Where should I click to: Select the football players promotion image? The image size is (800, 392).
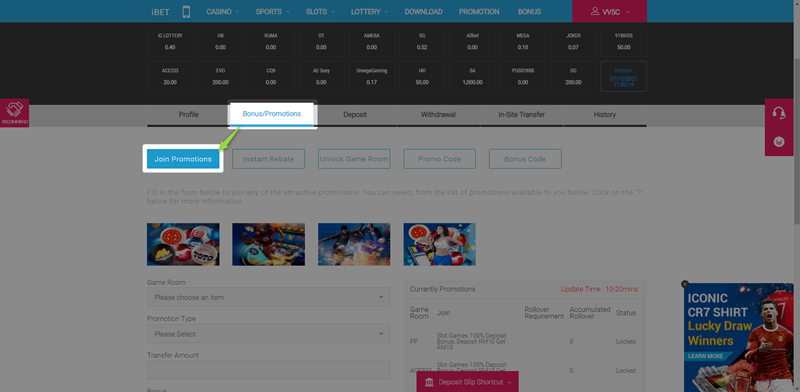pos(354,244)
